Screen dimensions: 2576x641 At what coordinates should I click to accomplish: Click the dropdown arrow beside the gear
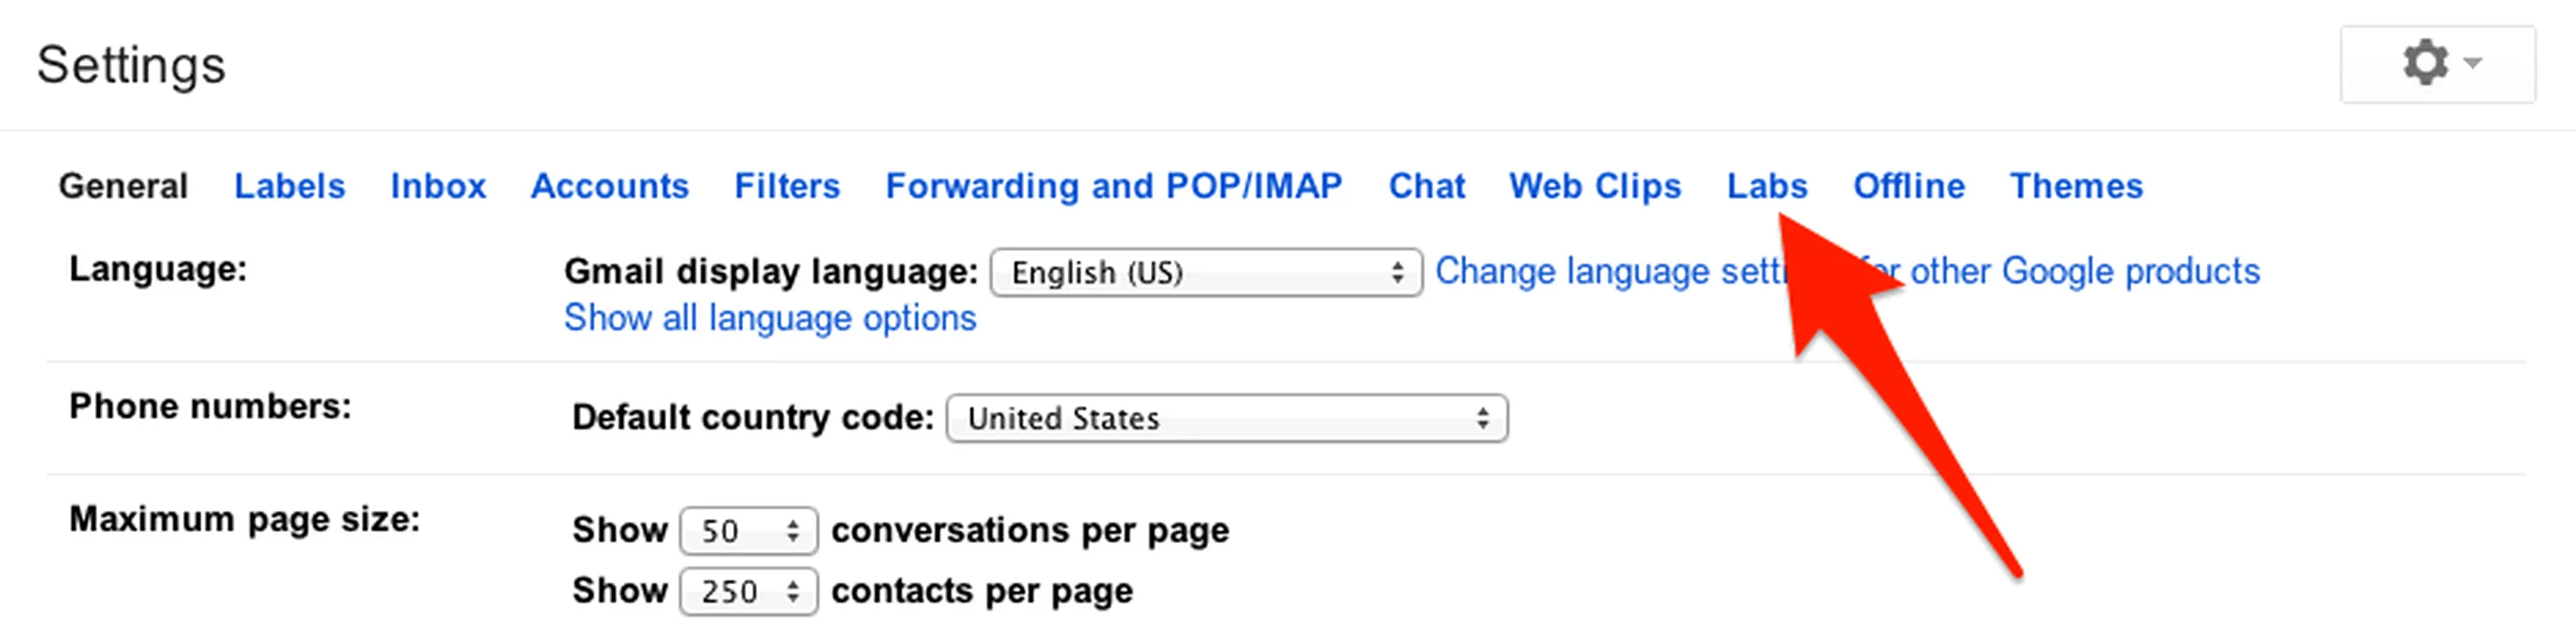click(2474, 64)
